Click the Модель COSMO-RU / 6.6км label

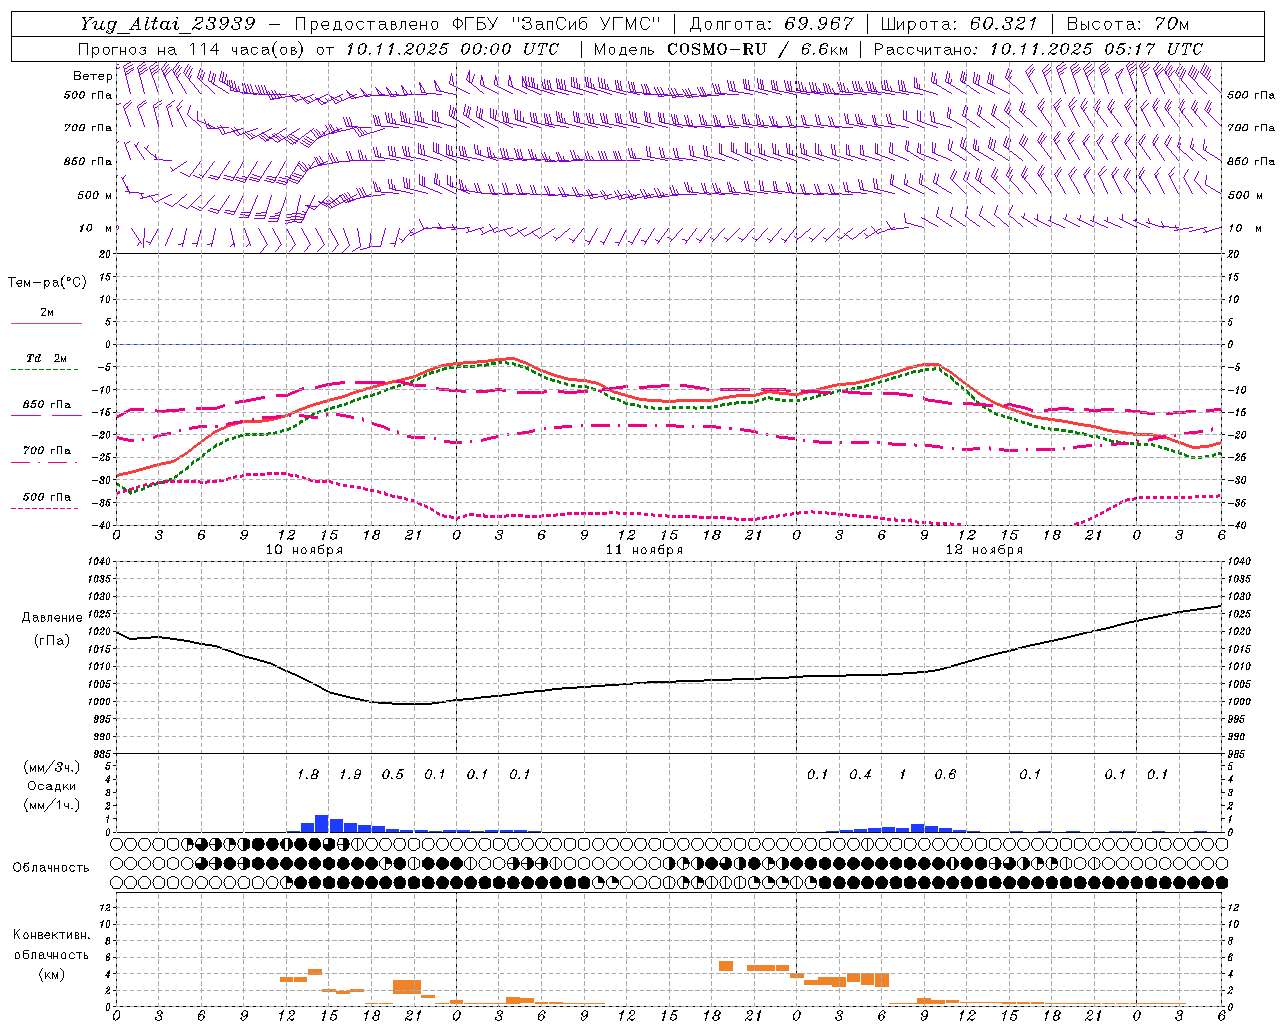click(721, 49)
